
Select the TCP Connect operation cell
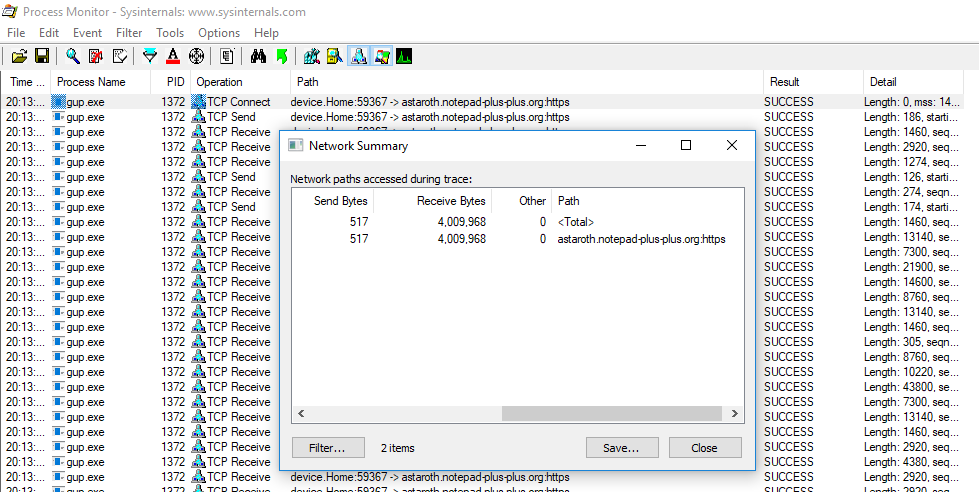coord(239,102)
